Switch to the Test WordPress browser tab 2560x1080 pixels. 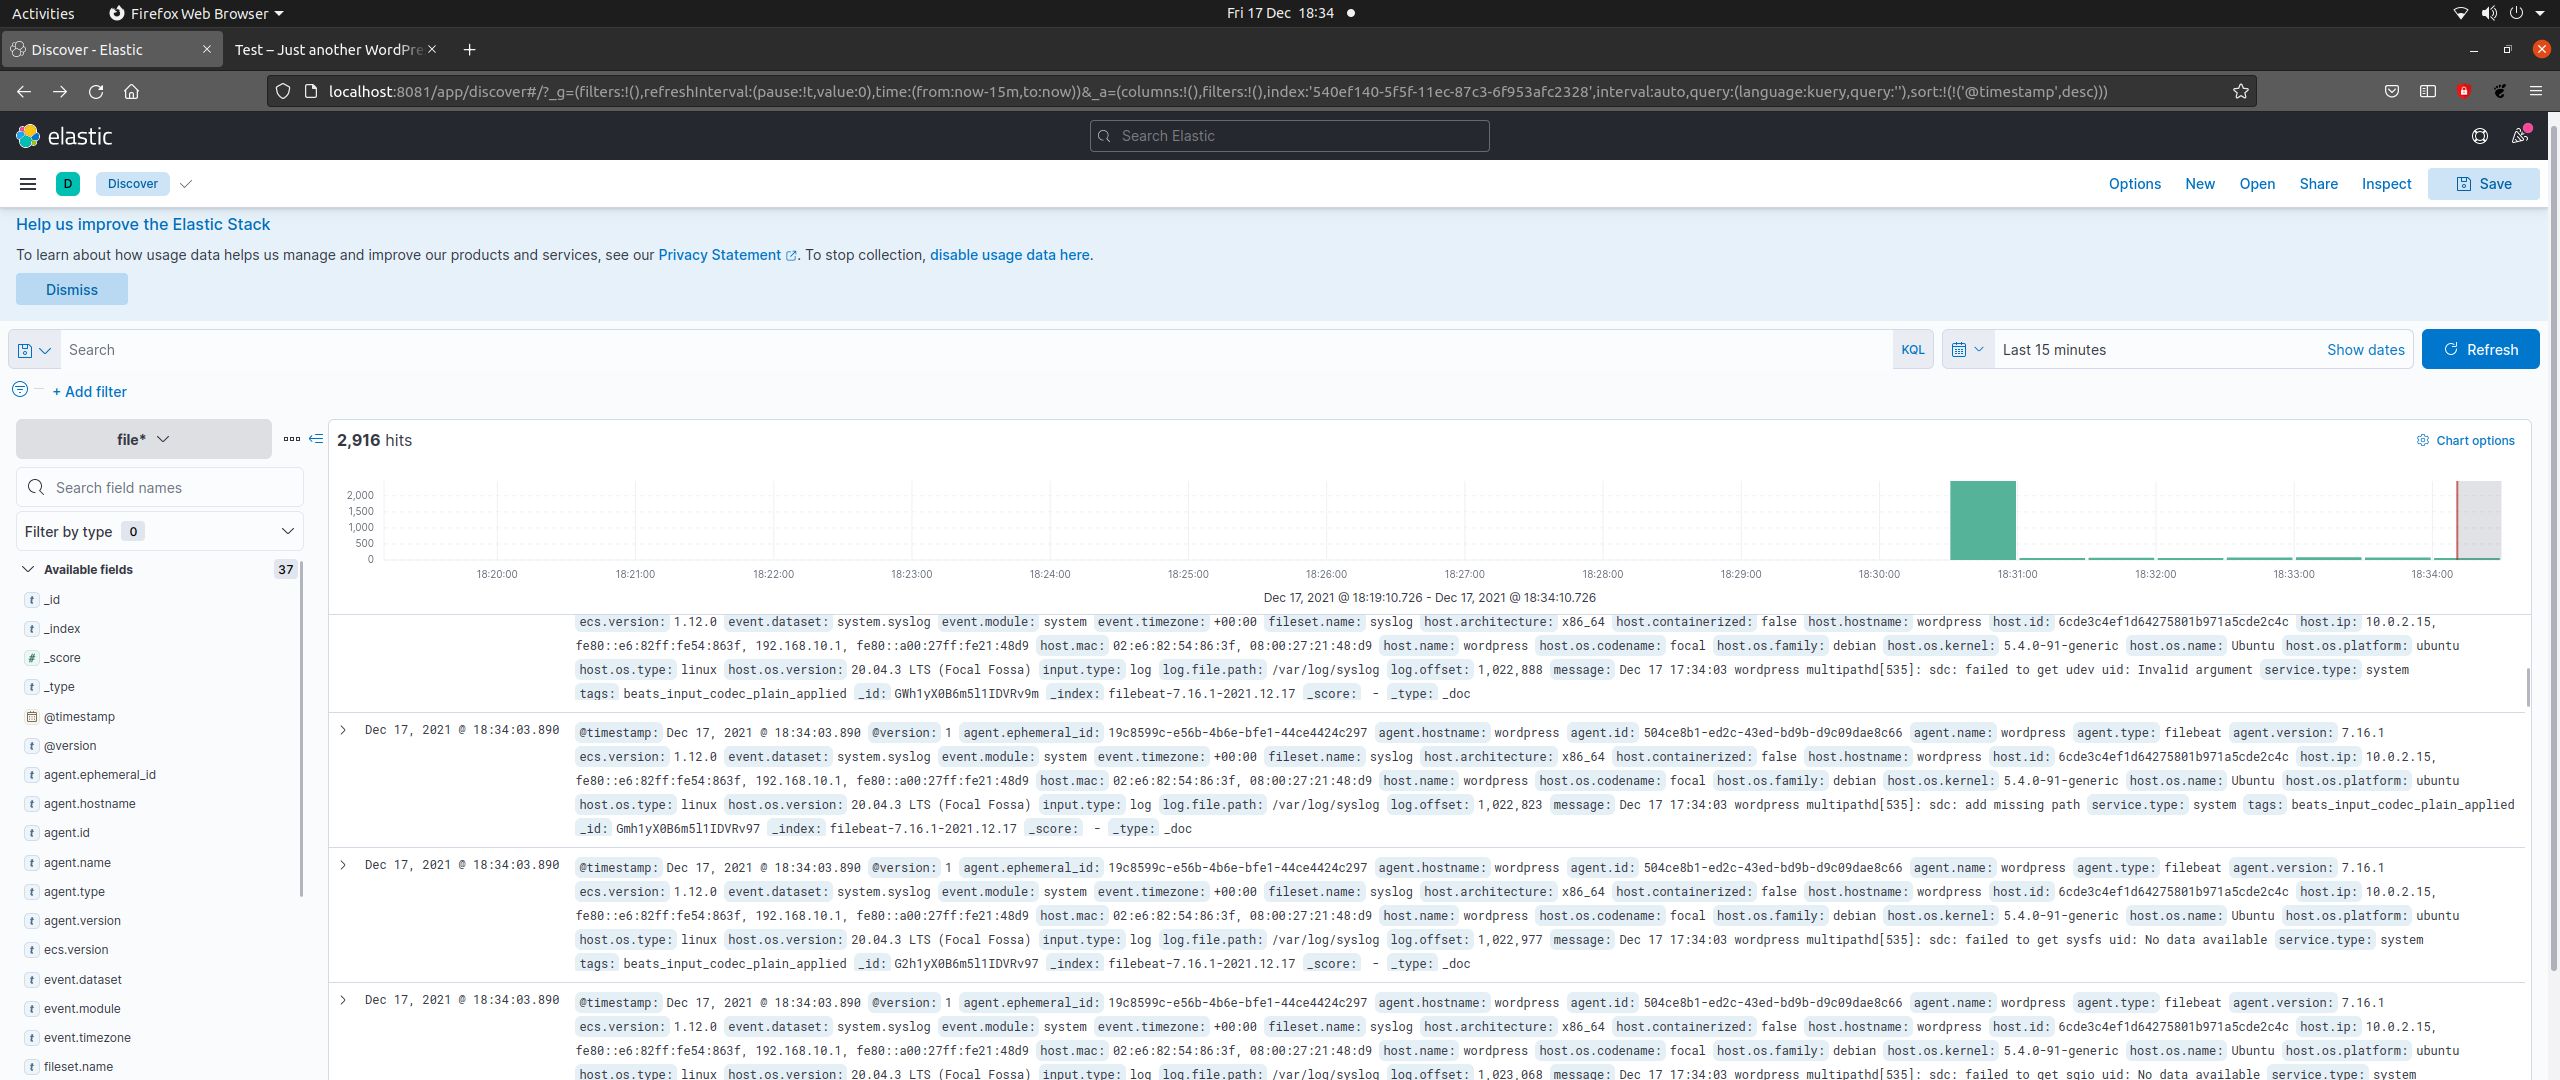pos(328,50)
